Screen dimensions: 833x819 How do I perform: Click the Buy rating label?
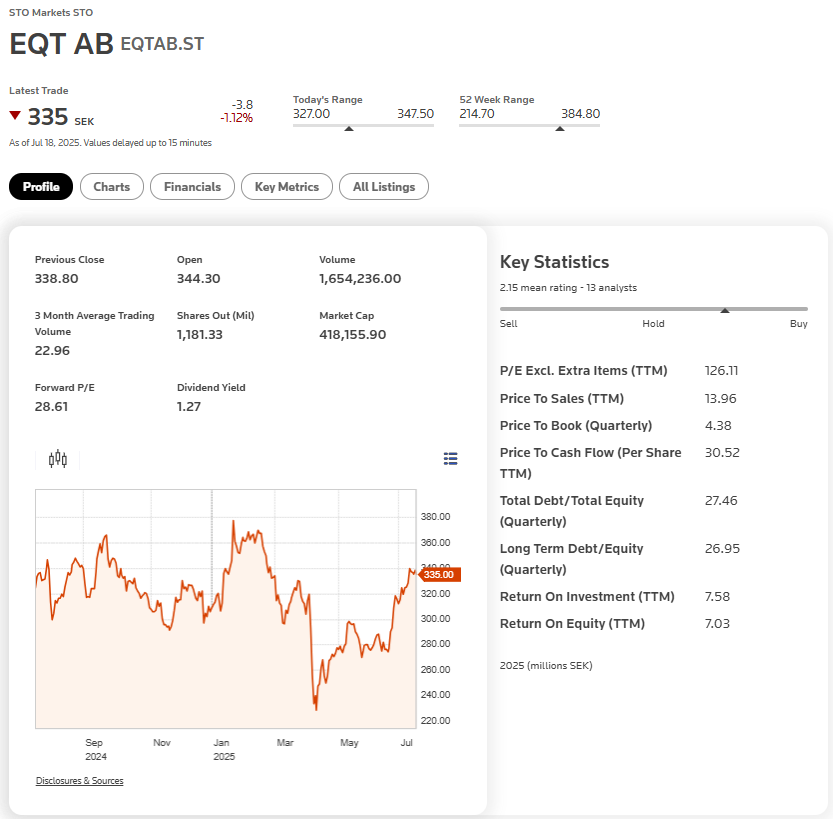tap(798, 323)
